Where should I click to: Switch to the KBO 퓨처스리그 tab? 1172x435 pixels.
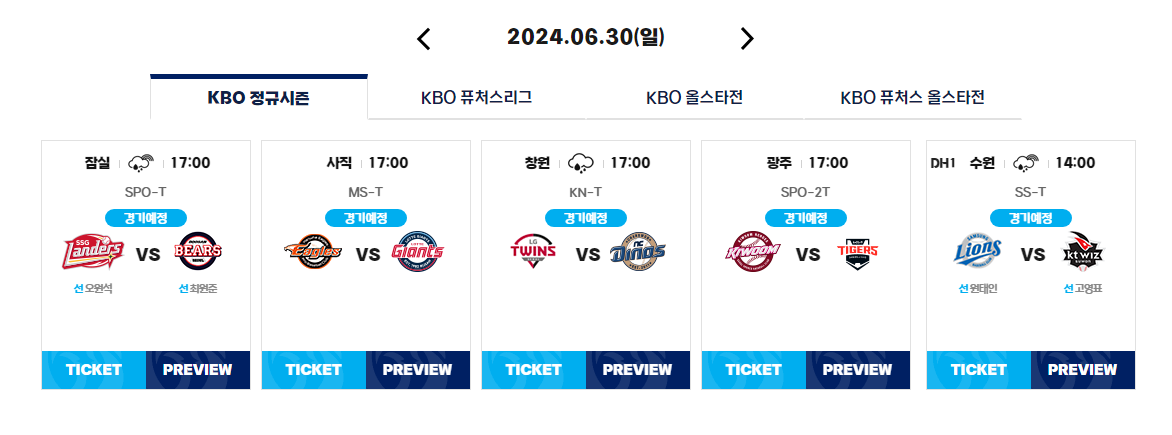[x=477, y=97]
